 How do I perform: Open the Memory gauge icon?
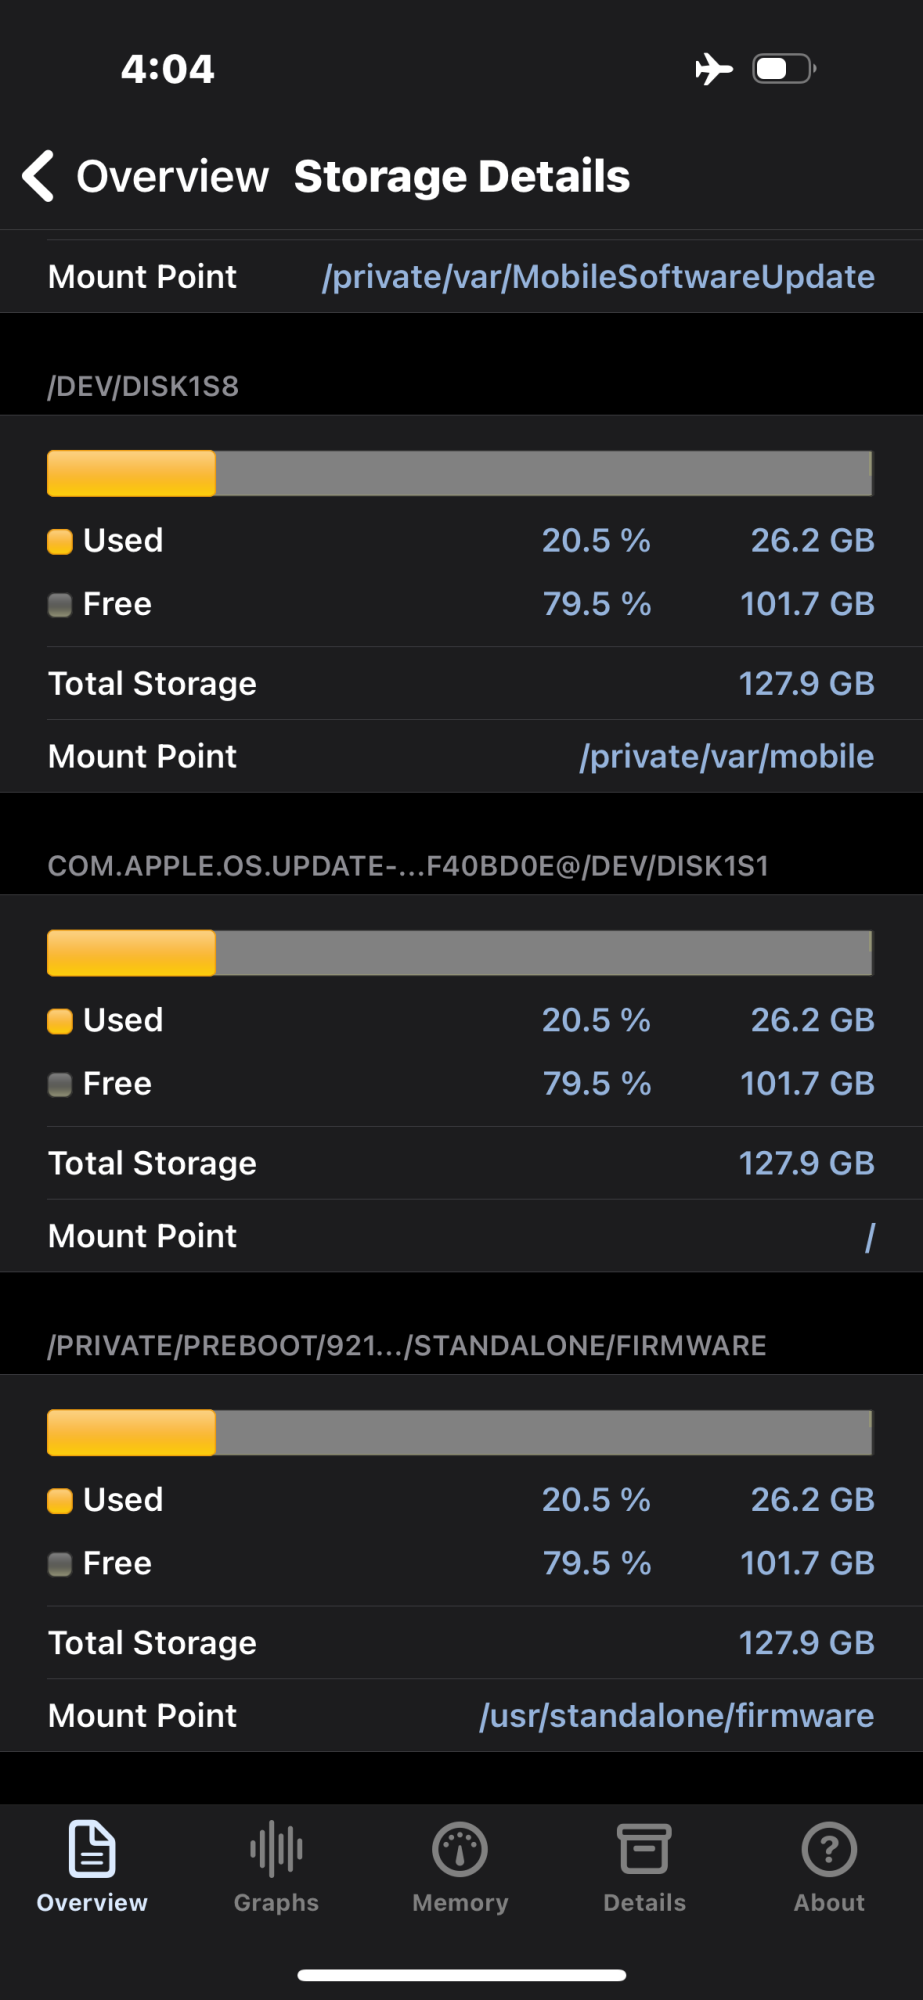(x=460, y=1849)
